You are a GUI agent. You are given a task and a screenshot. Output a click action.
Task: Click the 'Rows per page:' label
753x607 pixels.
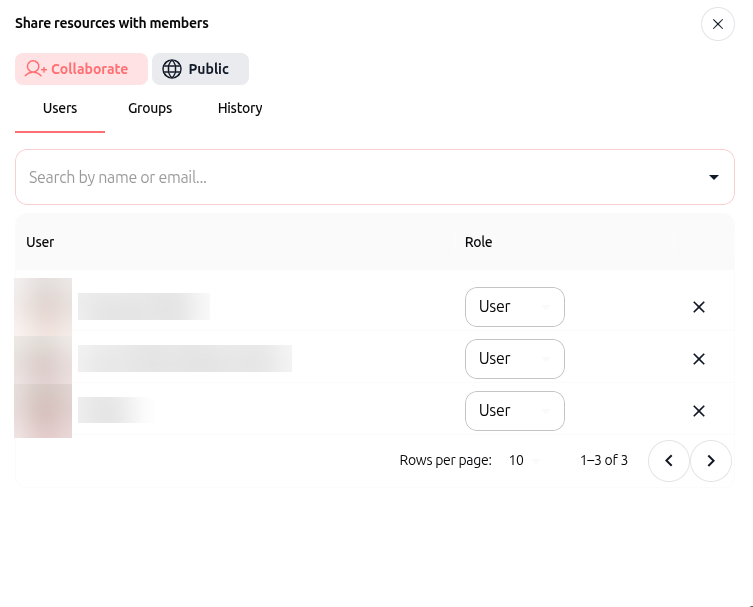(x=446, y=461)
